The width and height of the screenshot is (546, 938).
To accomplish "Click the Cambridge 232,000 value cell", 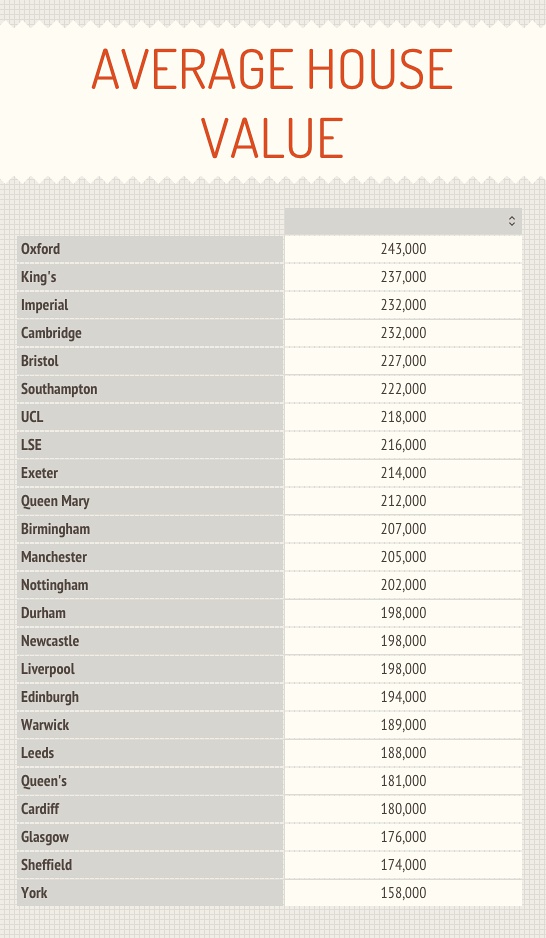I will pos(403,333).
